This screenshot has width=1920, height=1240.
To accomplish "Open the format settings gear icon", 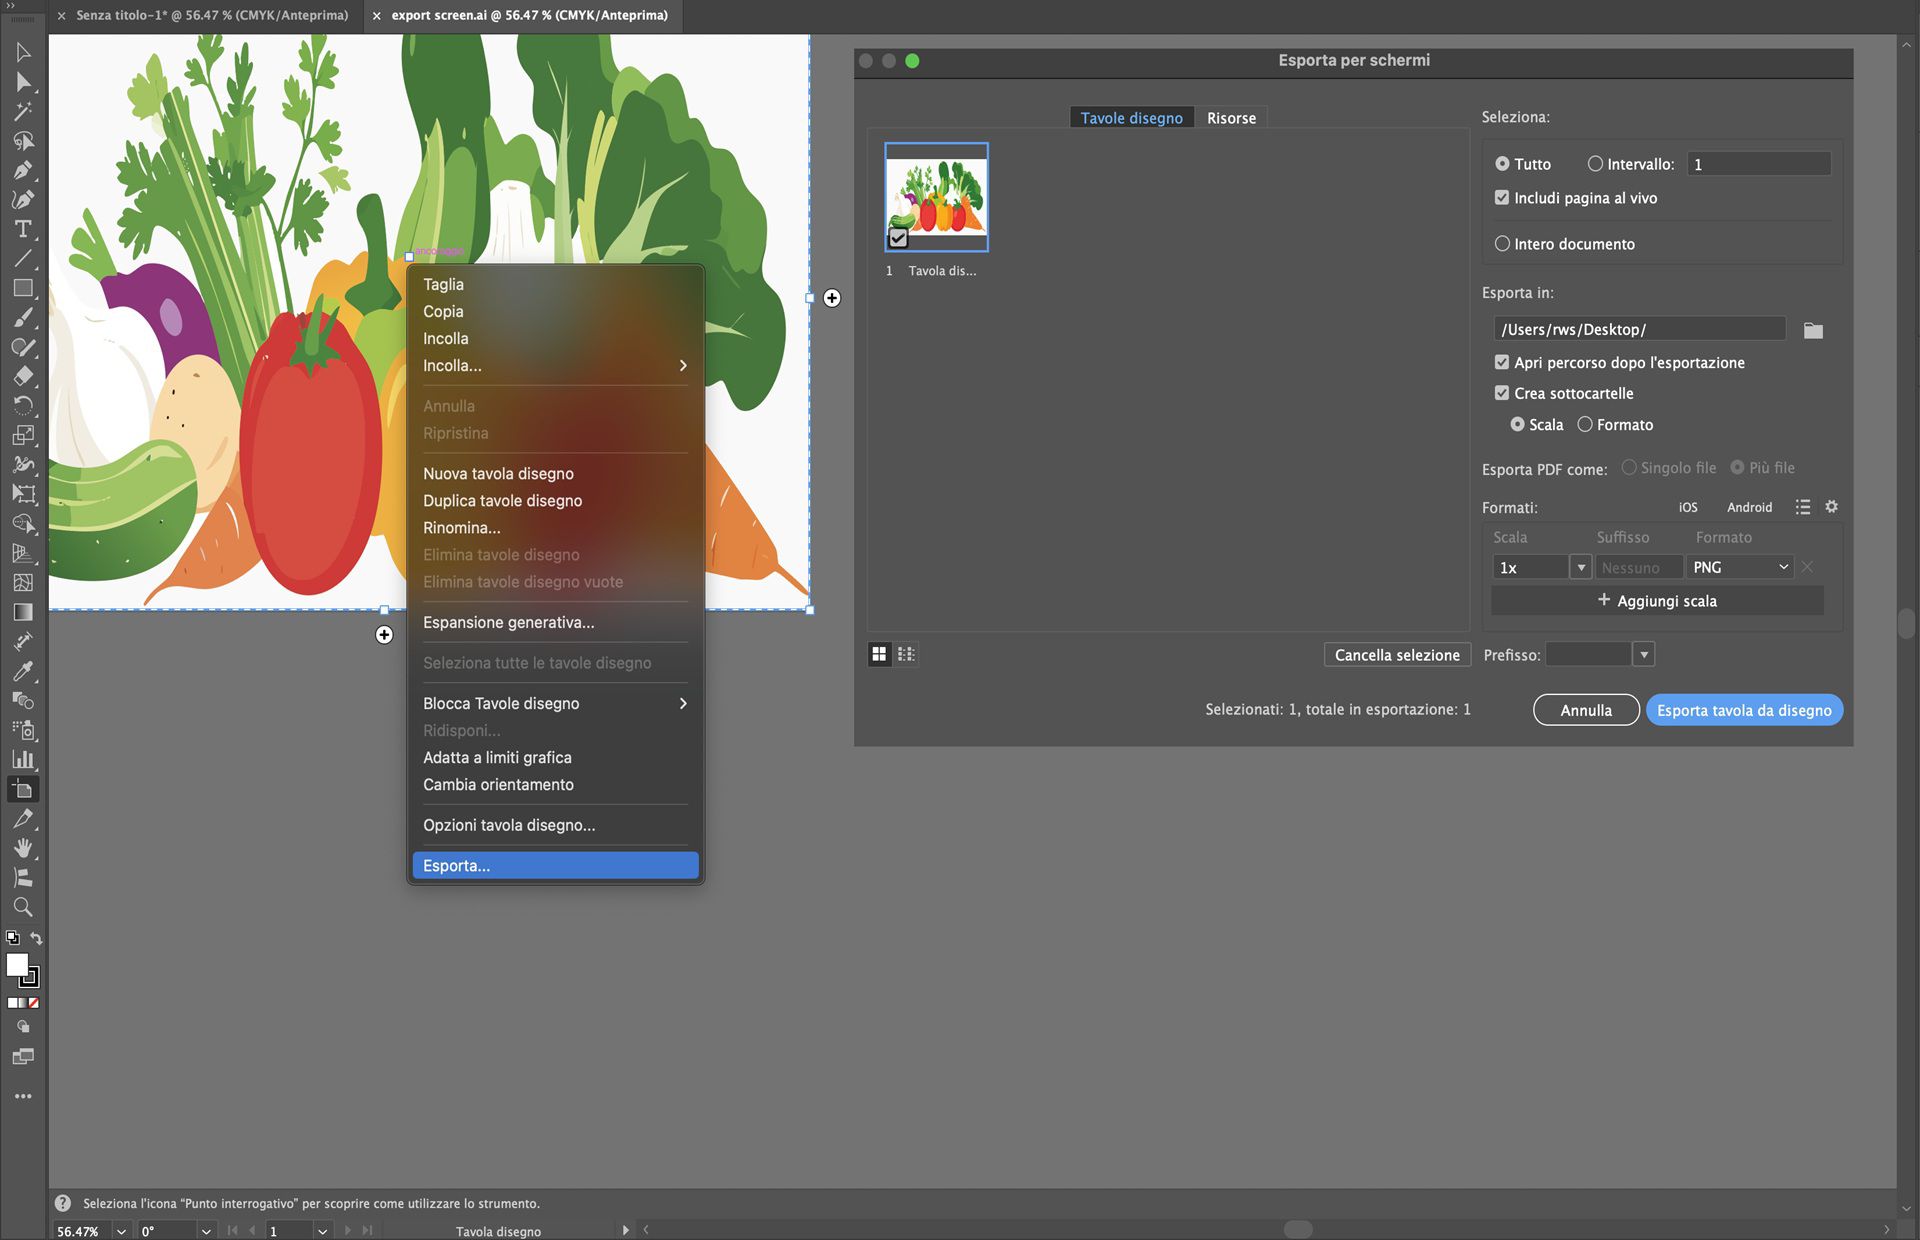I will pyautogui.click(x=1831, y=507).
